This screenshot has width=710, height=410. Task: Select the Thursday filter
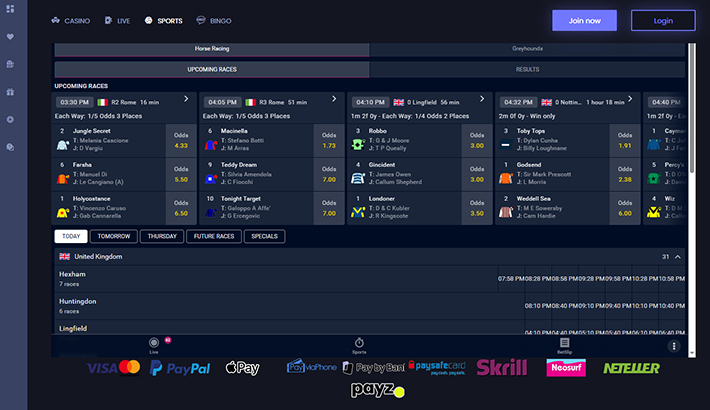pos(162,236)
